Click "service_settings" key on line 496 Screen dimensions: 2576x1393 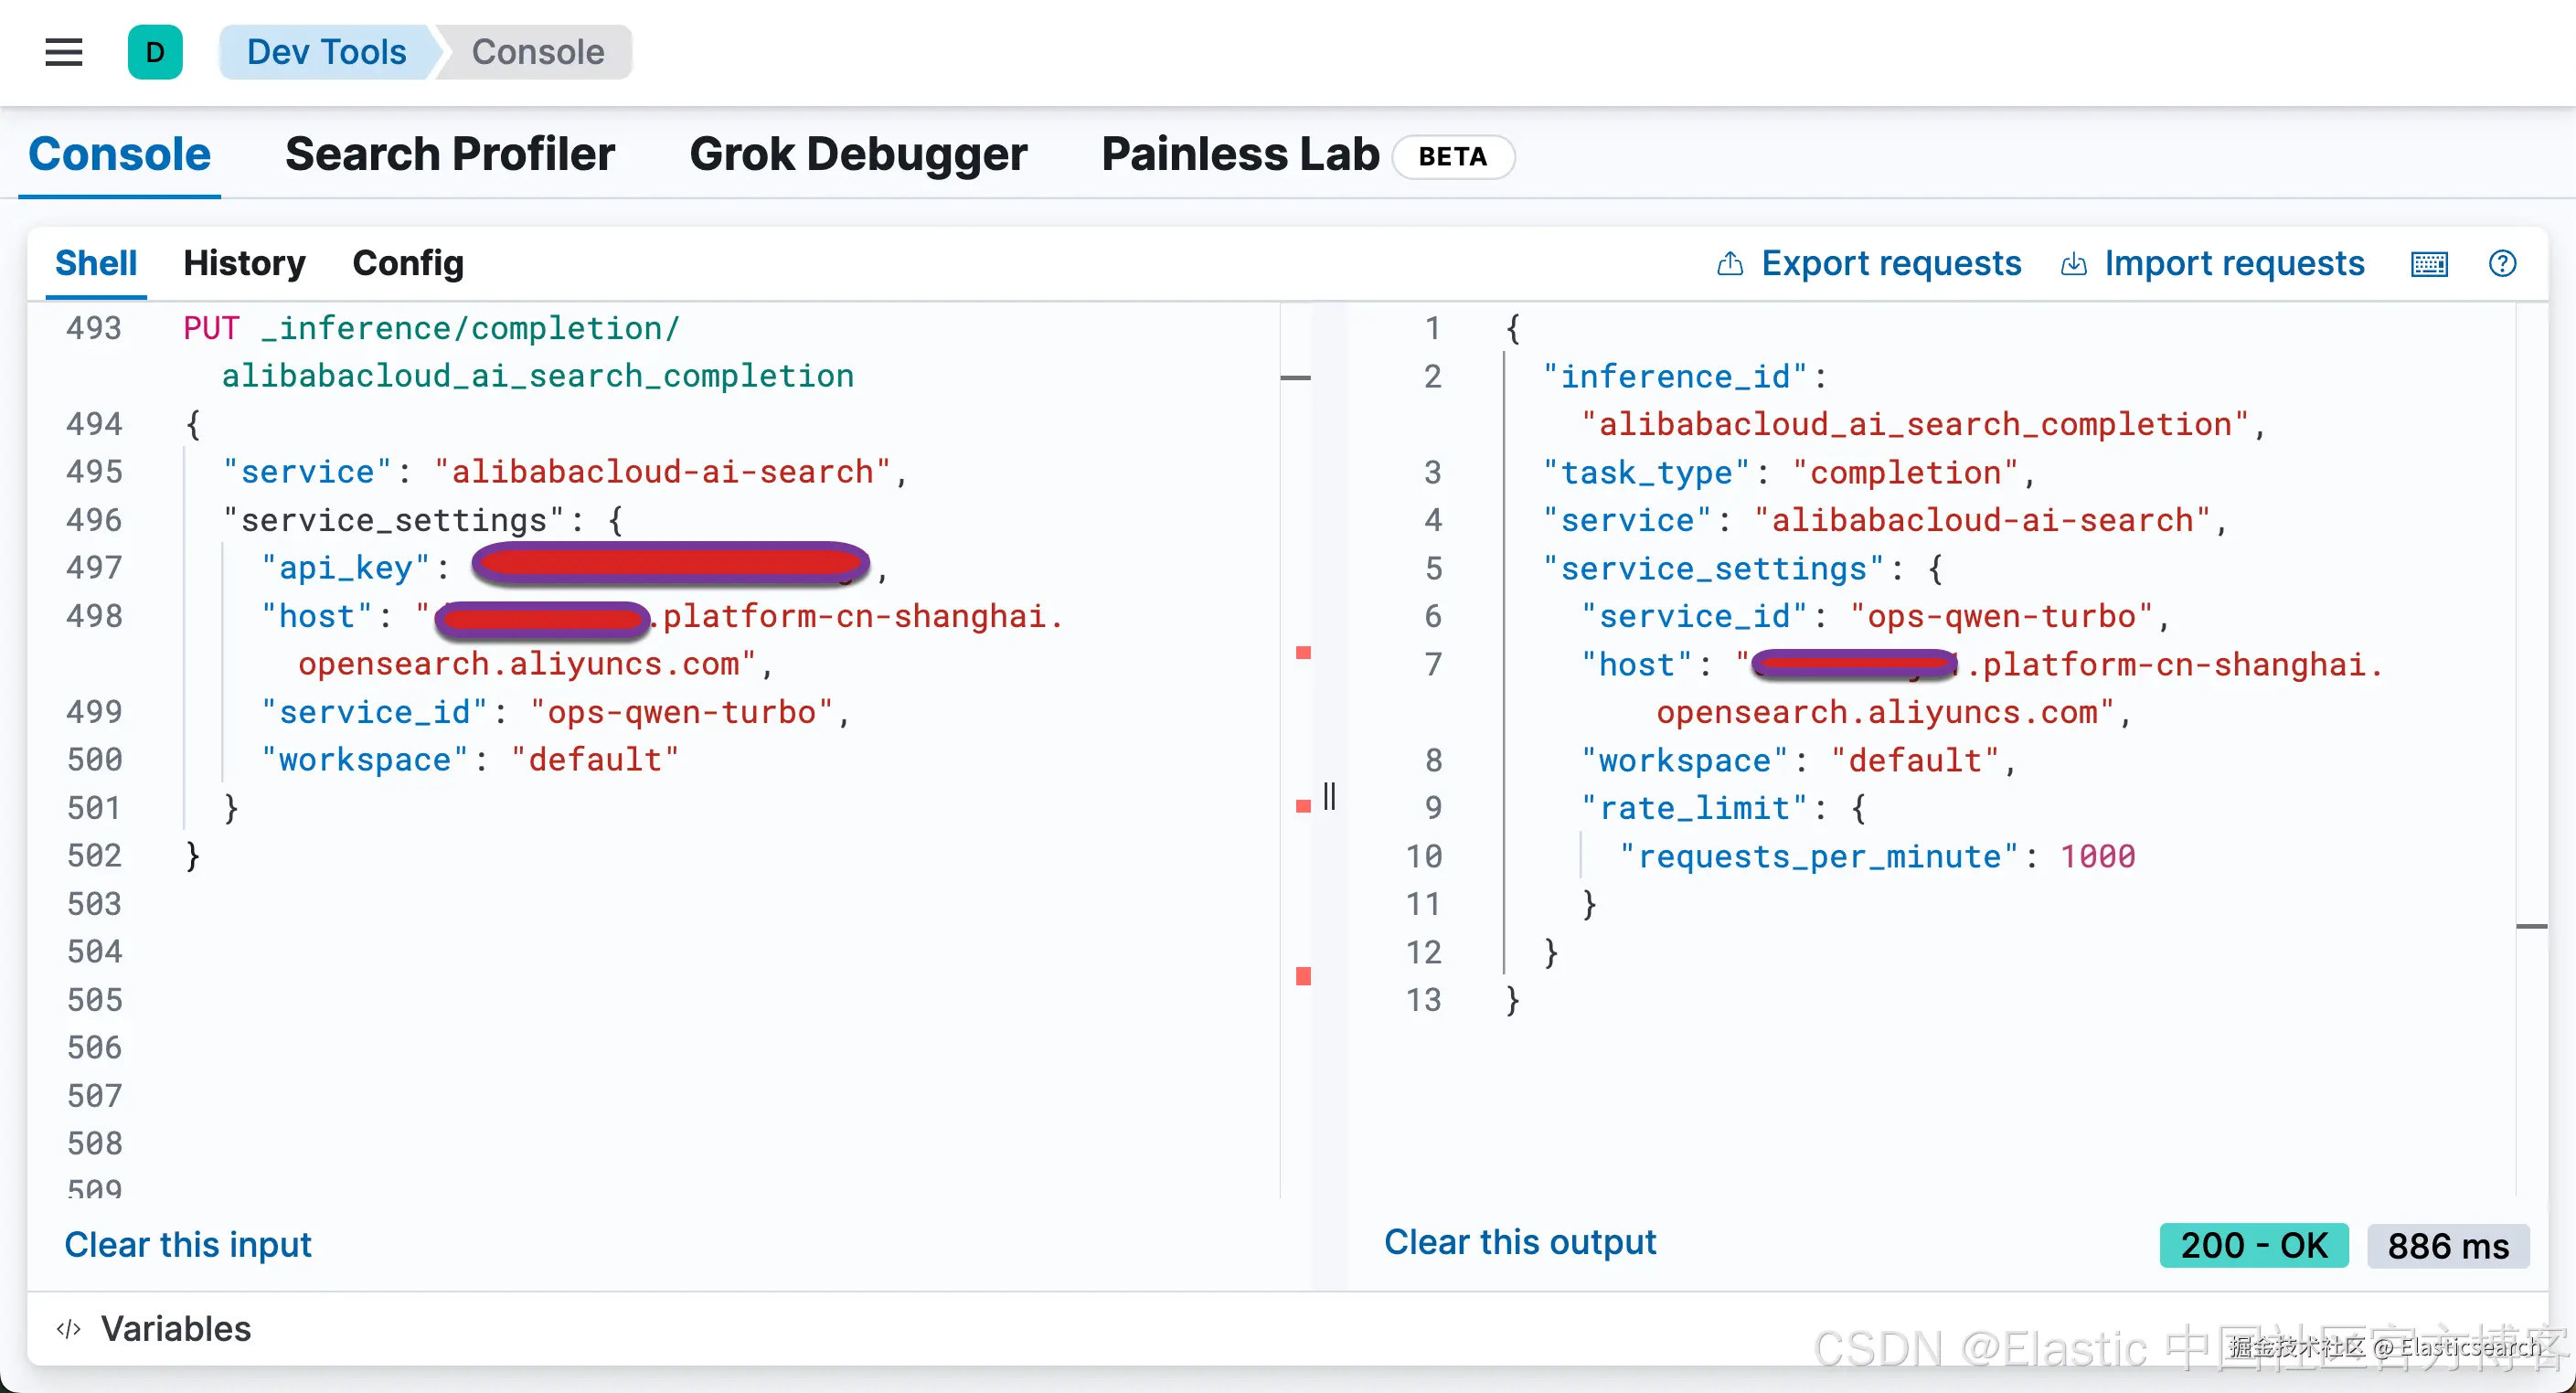point(394,520)
